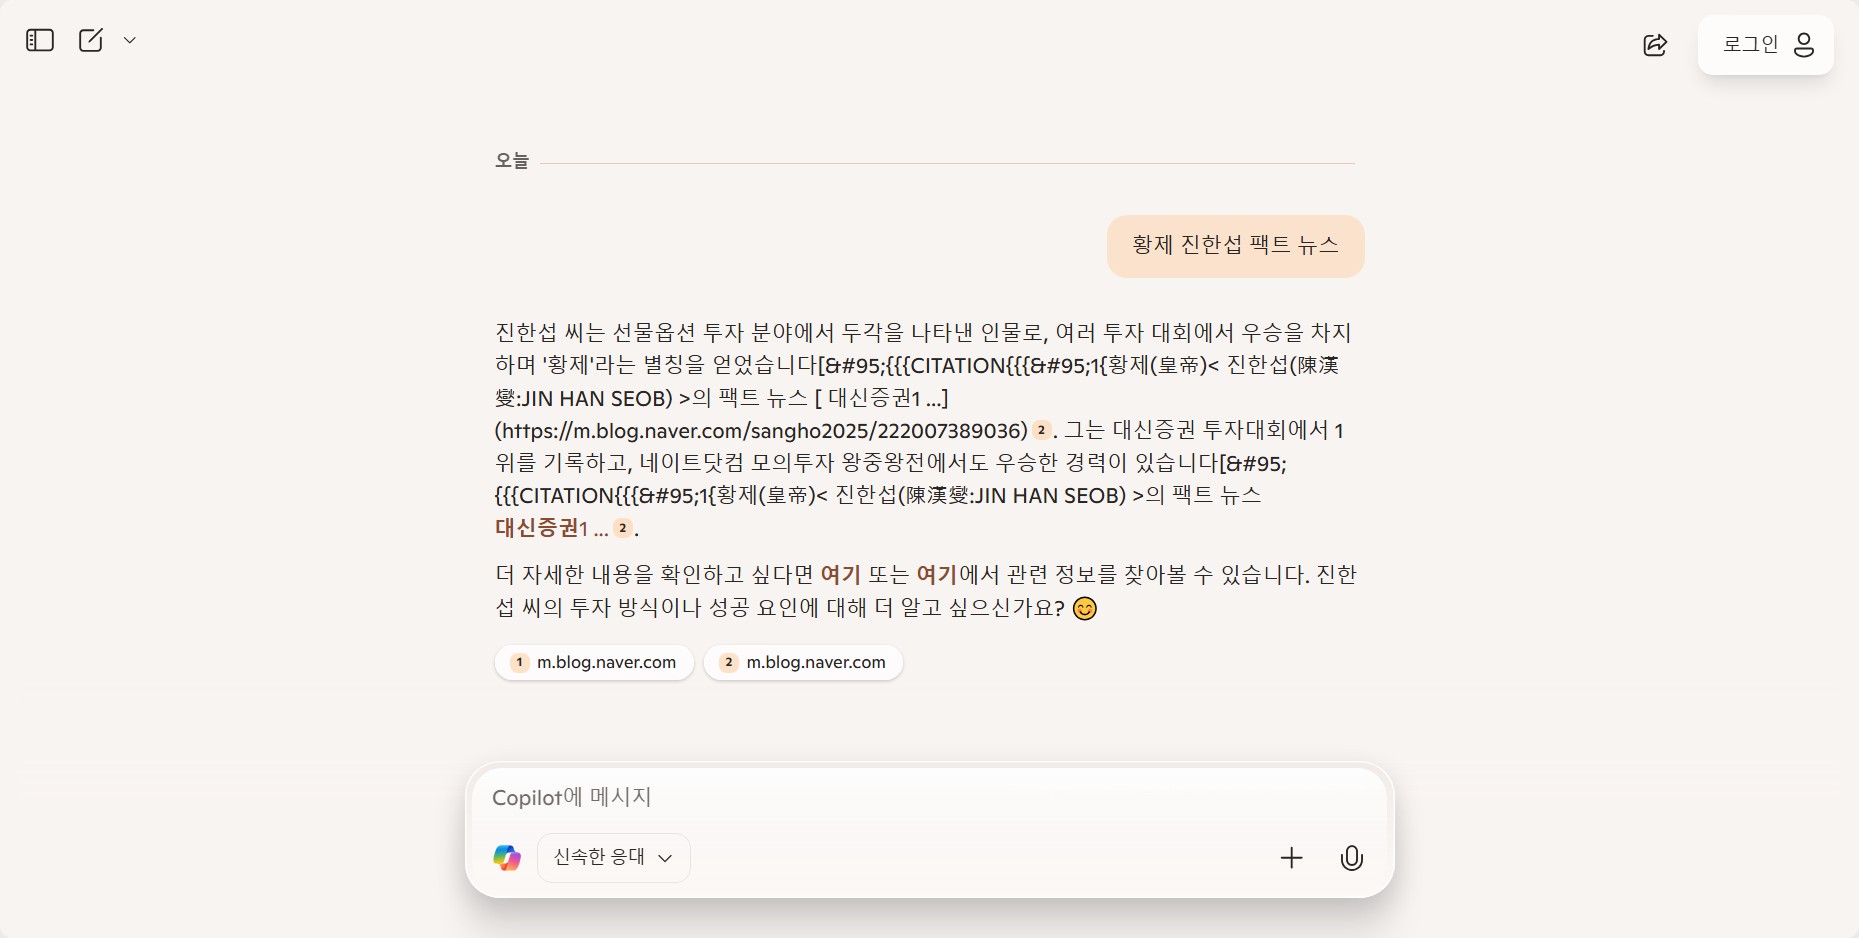Open the 신속한 응대 mode dropdown

coord(613,858)
